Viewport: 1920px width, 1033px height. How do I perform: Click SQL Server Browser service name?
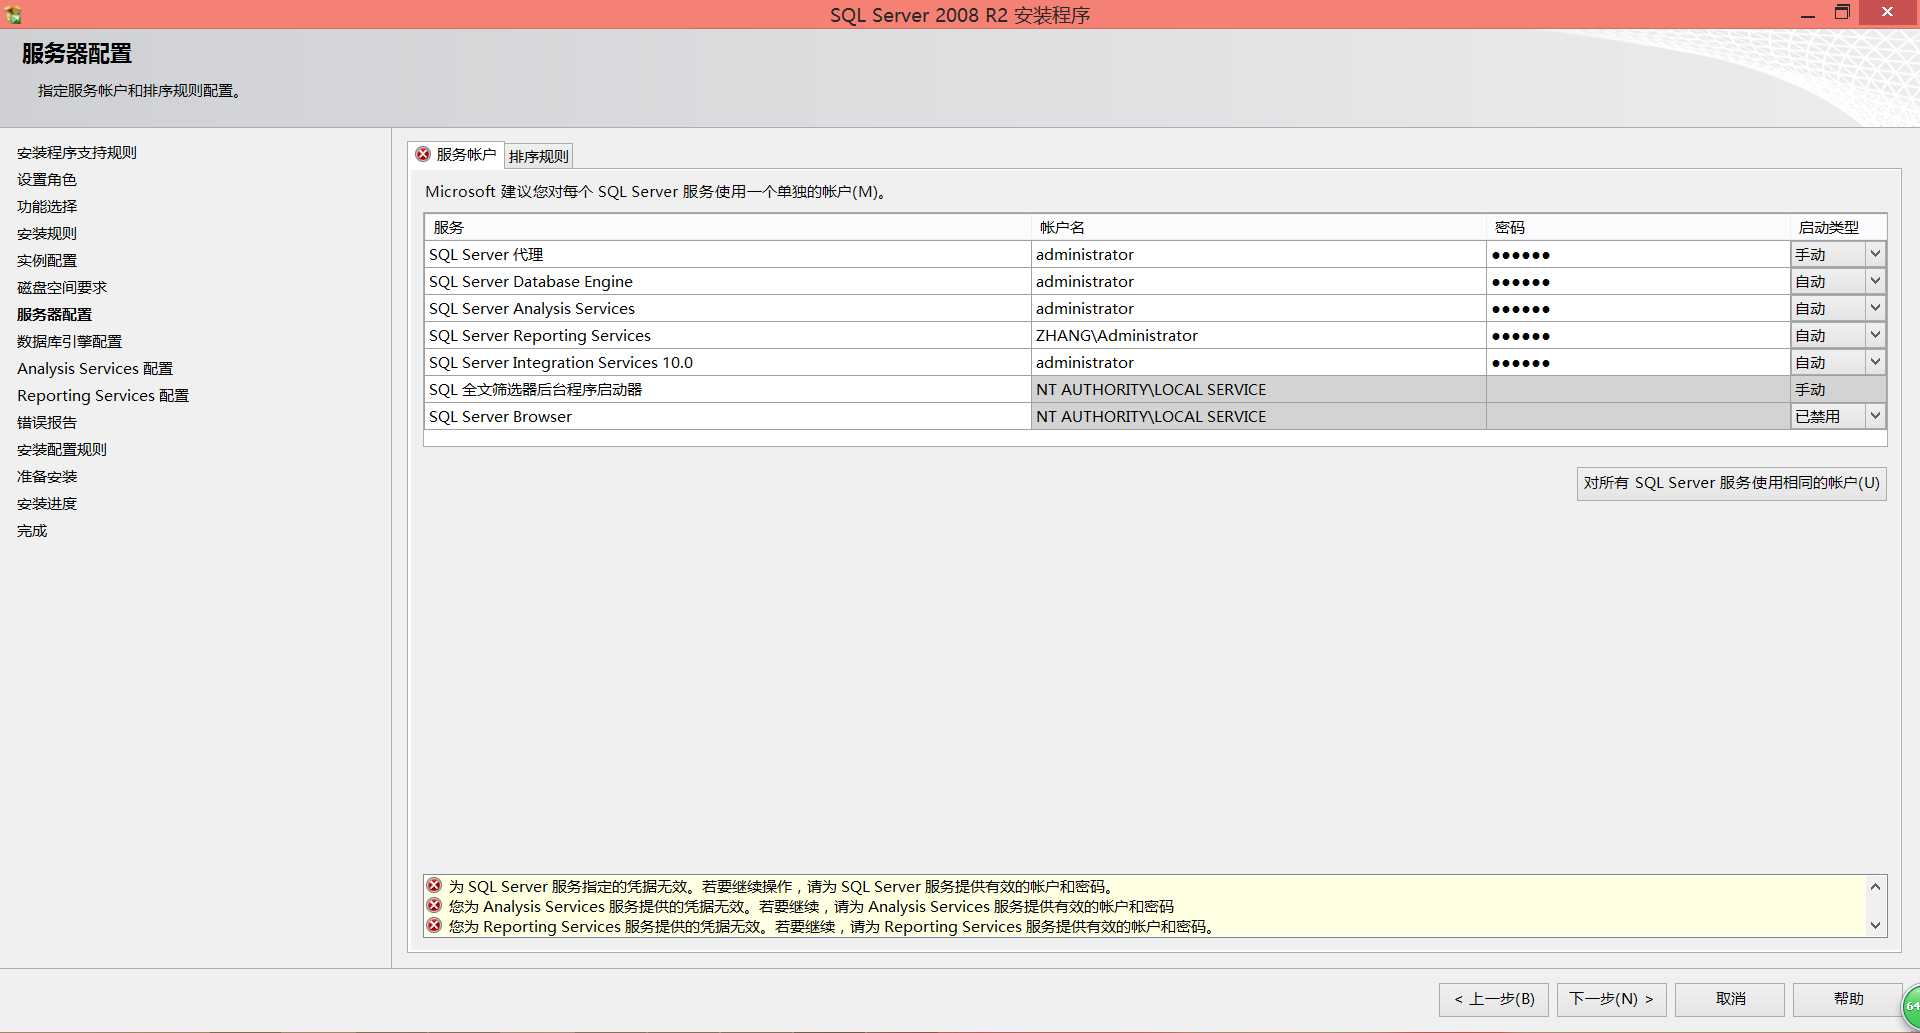point(500,416)
